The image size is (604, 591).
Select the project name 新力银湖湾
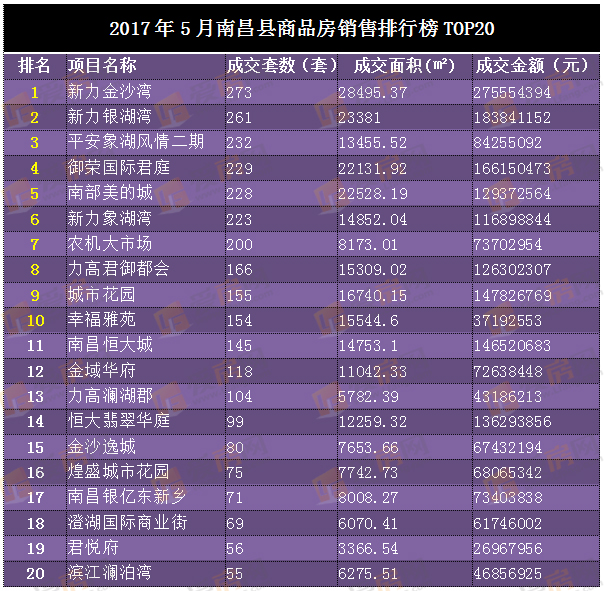pyautogui.click(x=110, y=117)
